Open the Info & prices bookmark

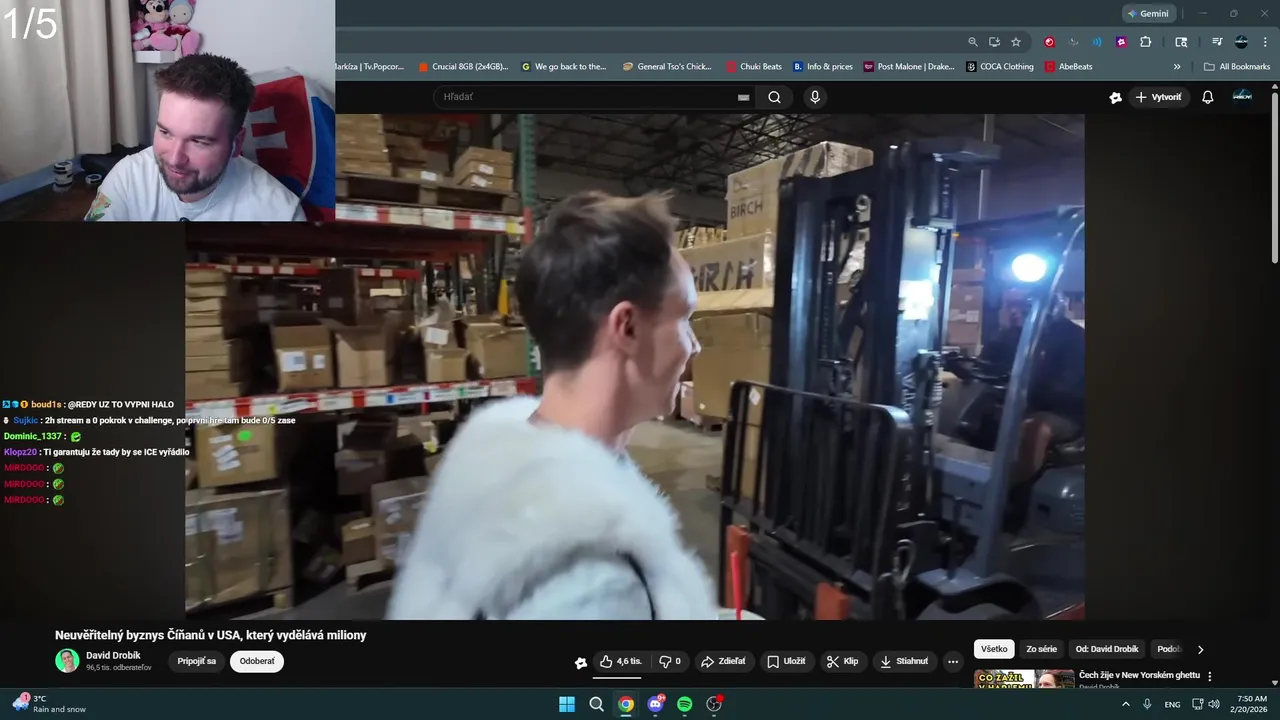[823, 67]
